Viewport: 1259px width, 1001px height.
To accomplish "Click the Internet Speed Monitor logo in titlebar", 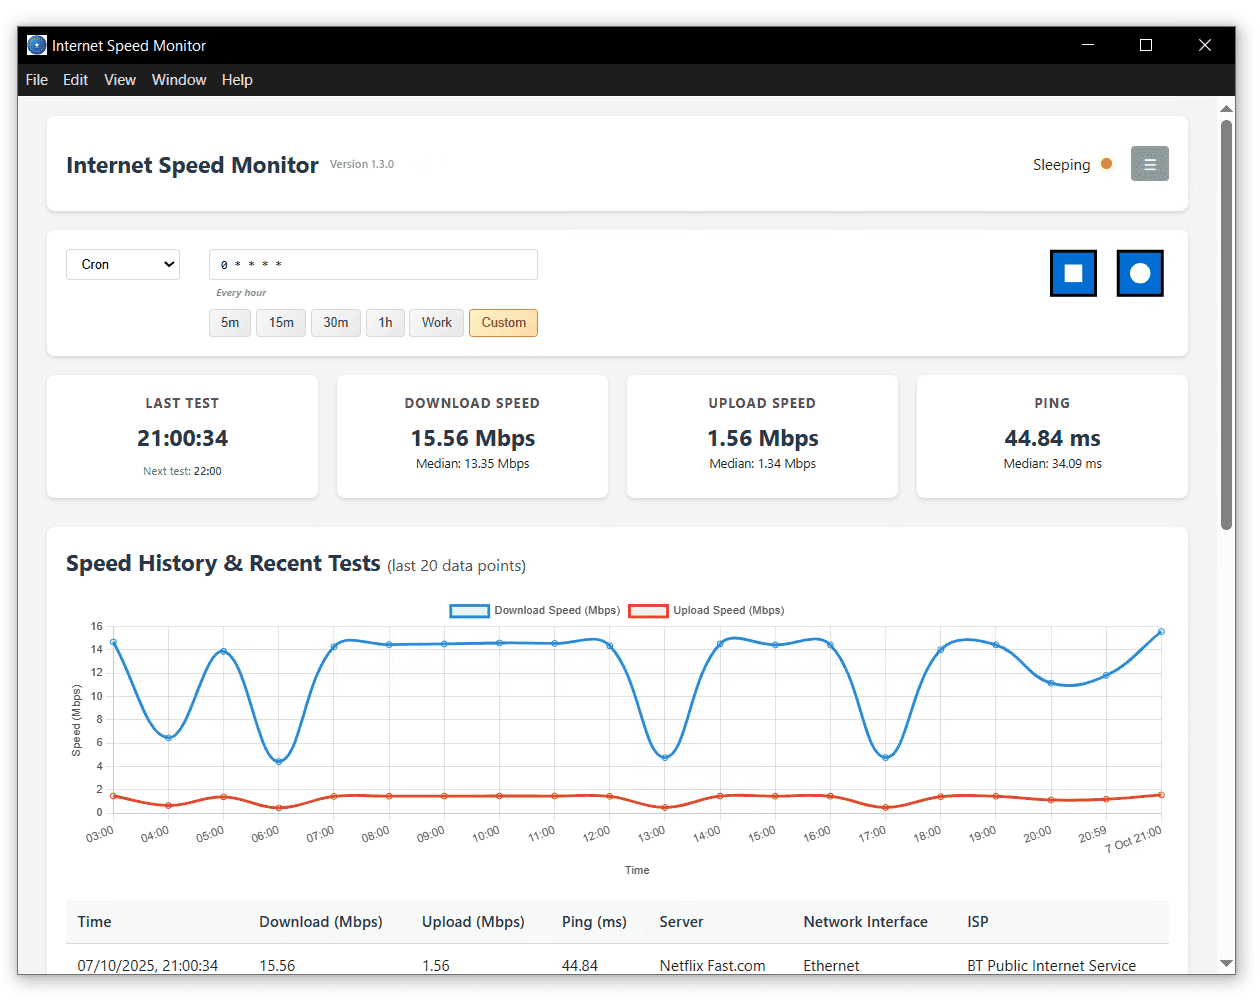I will (x=36, y=45).
